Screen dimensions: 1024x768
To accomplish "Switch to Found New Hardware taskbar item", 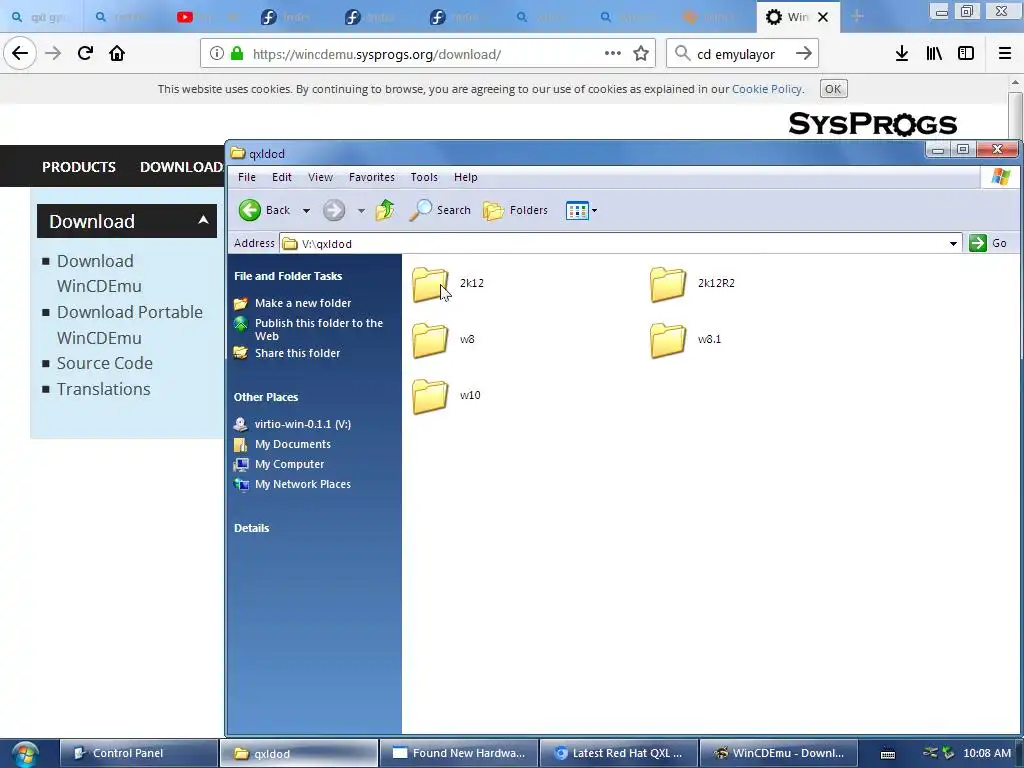I will [x=459, y=753].
